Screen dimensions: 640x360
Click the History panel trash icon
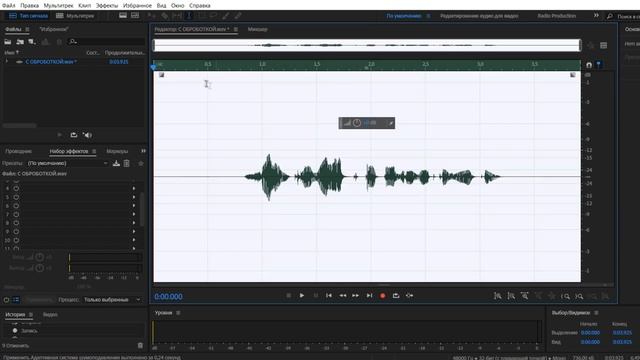point(140,345)
